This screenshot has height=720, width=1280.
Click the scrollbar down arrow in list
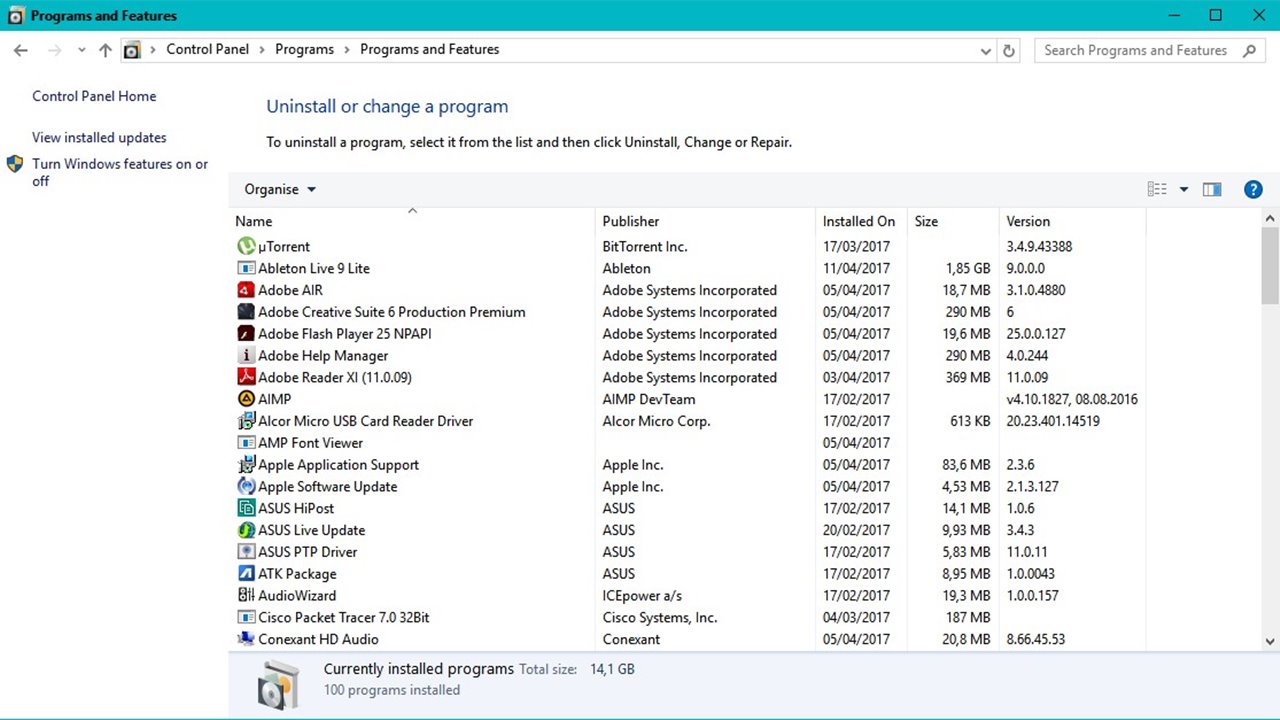(x=1270, y=642)
